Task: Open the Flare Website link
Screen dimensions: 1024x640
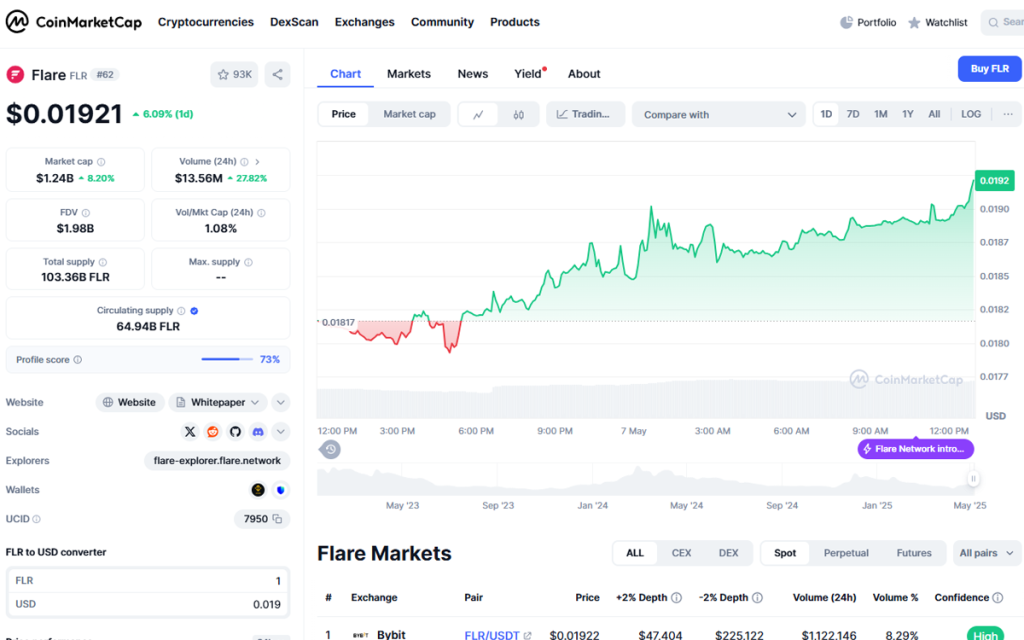Action: coord(129,402)
